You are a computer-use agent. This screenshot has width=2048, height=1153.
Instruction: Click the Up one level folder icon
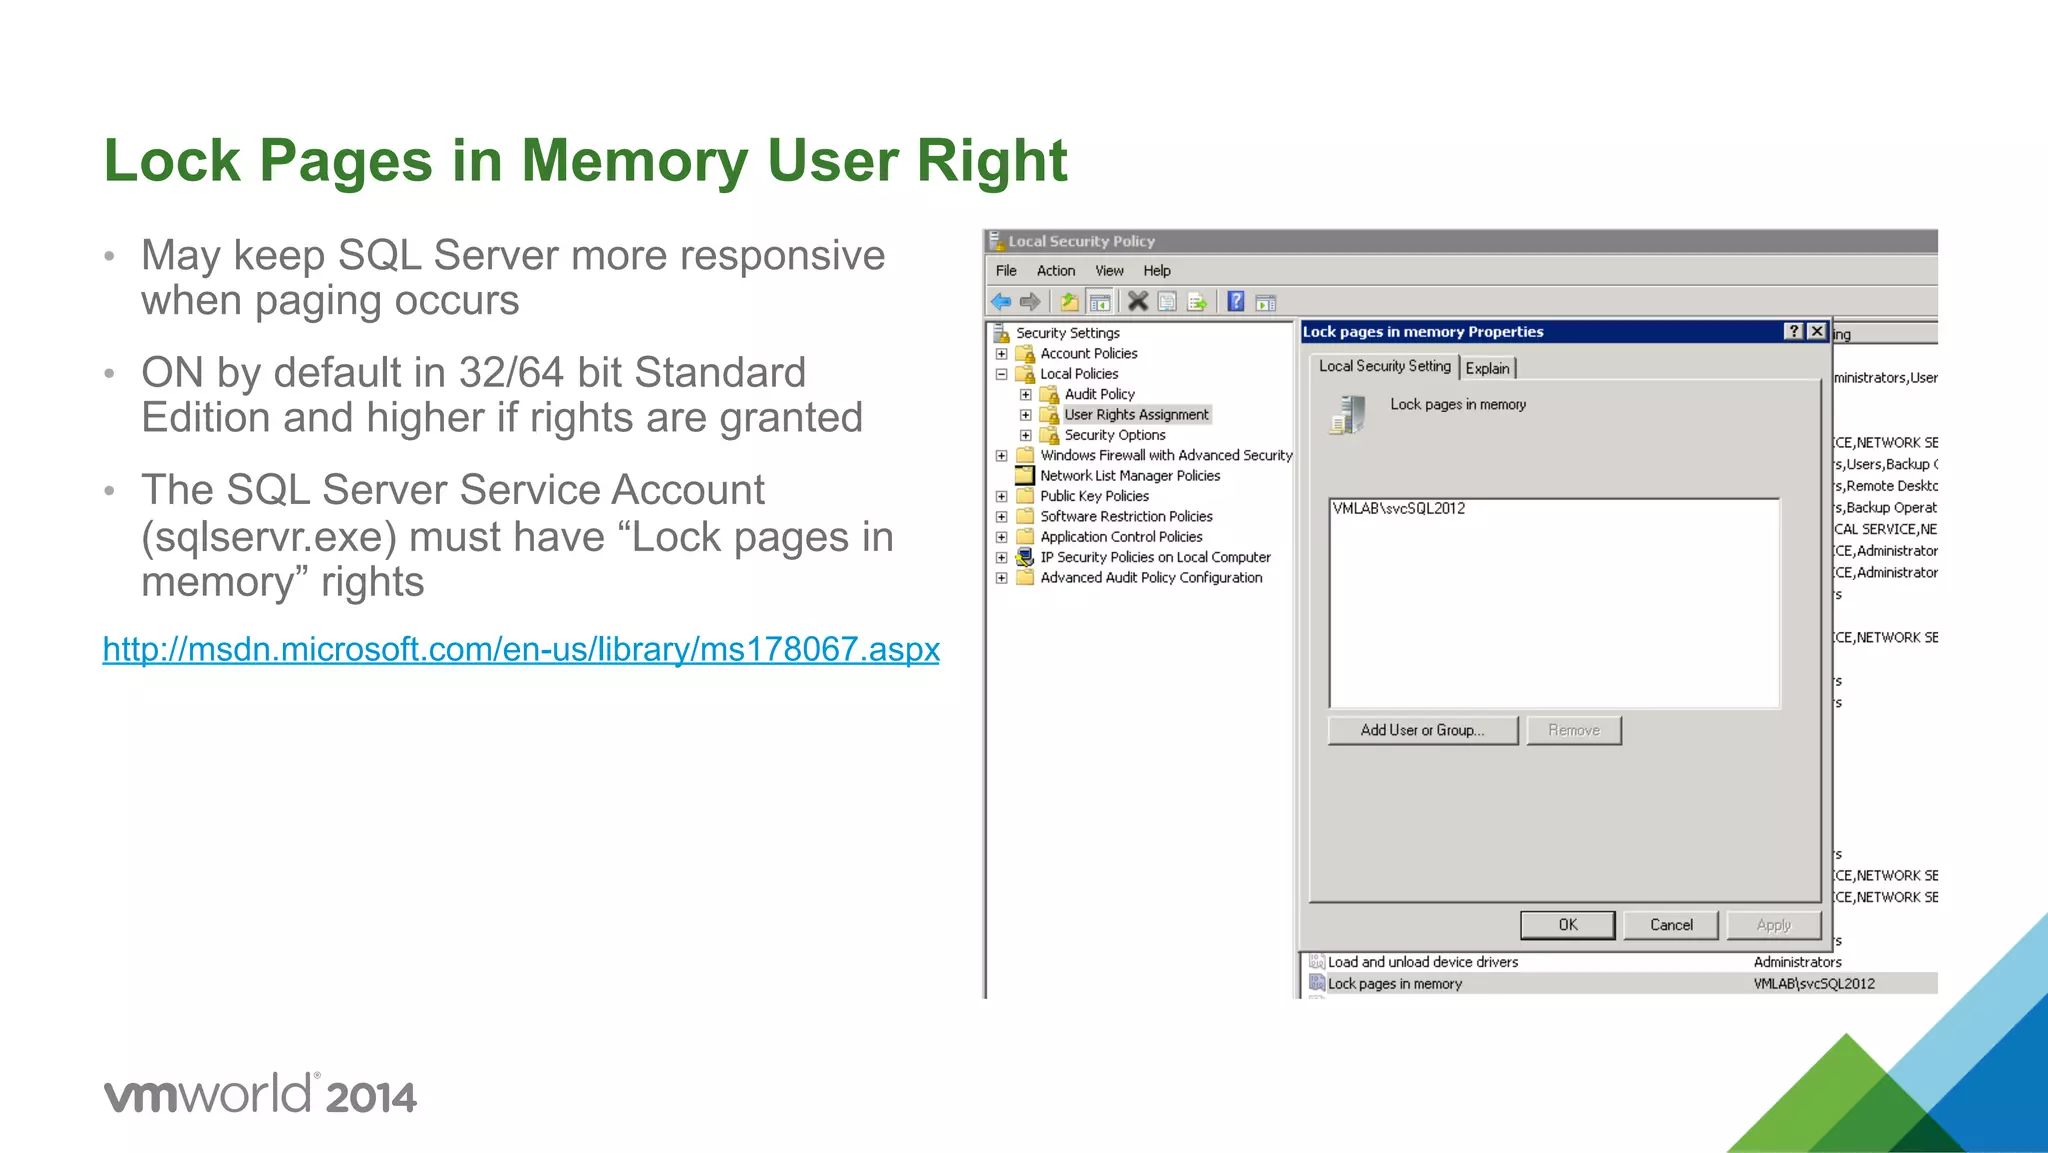point(1069,301)
